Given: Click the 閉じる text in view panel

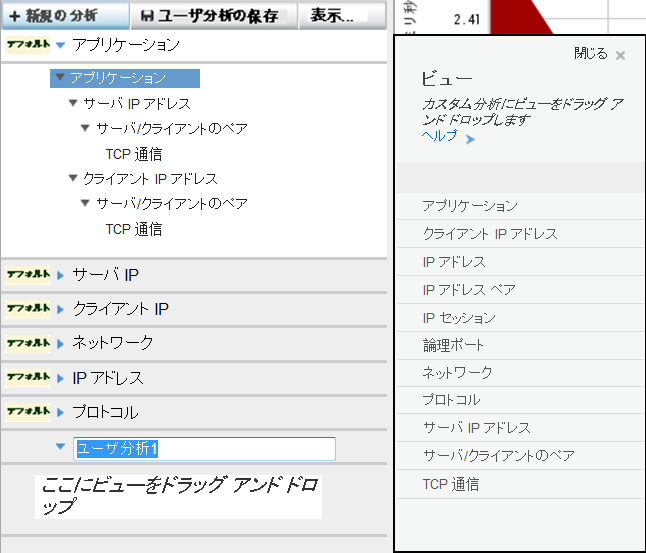Looking at the screenshot, I should 591,54.
